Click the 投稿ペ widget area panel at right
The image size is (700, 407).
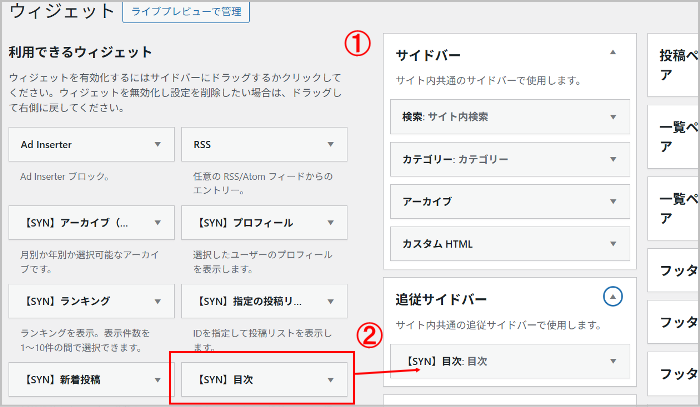(x=673, y=65)
